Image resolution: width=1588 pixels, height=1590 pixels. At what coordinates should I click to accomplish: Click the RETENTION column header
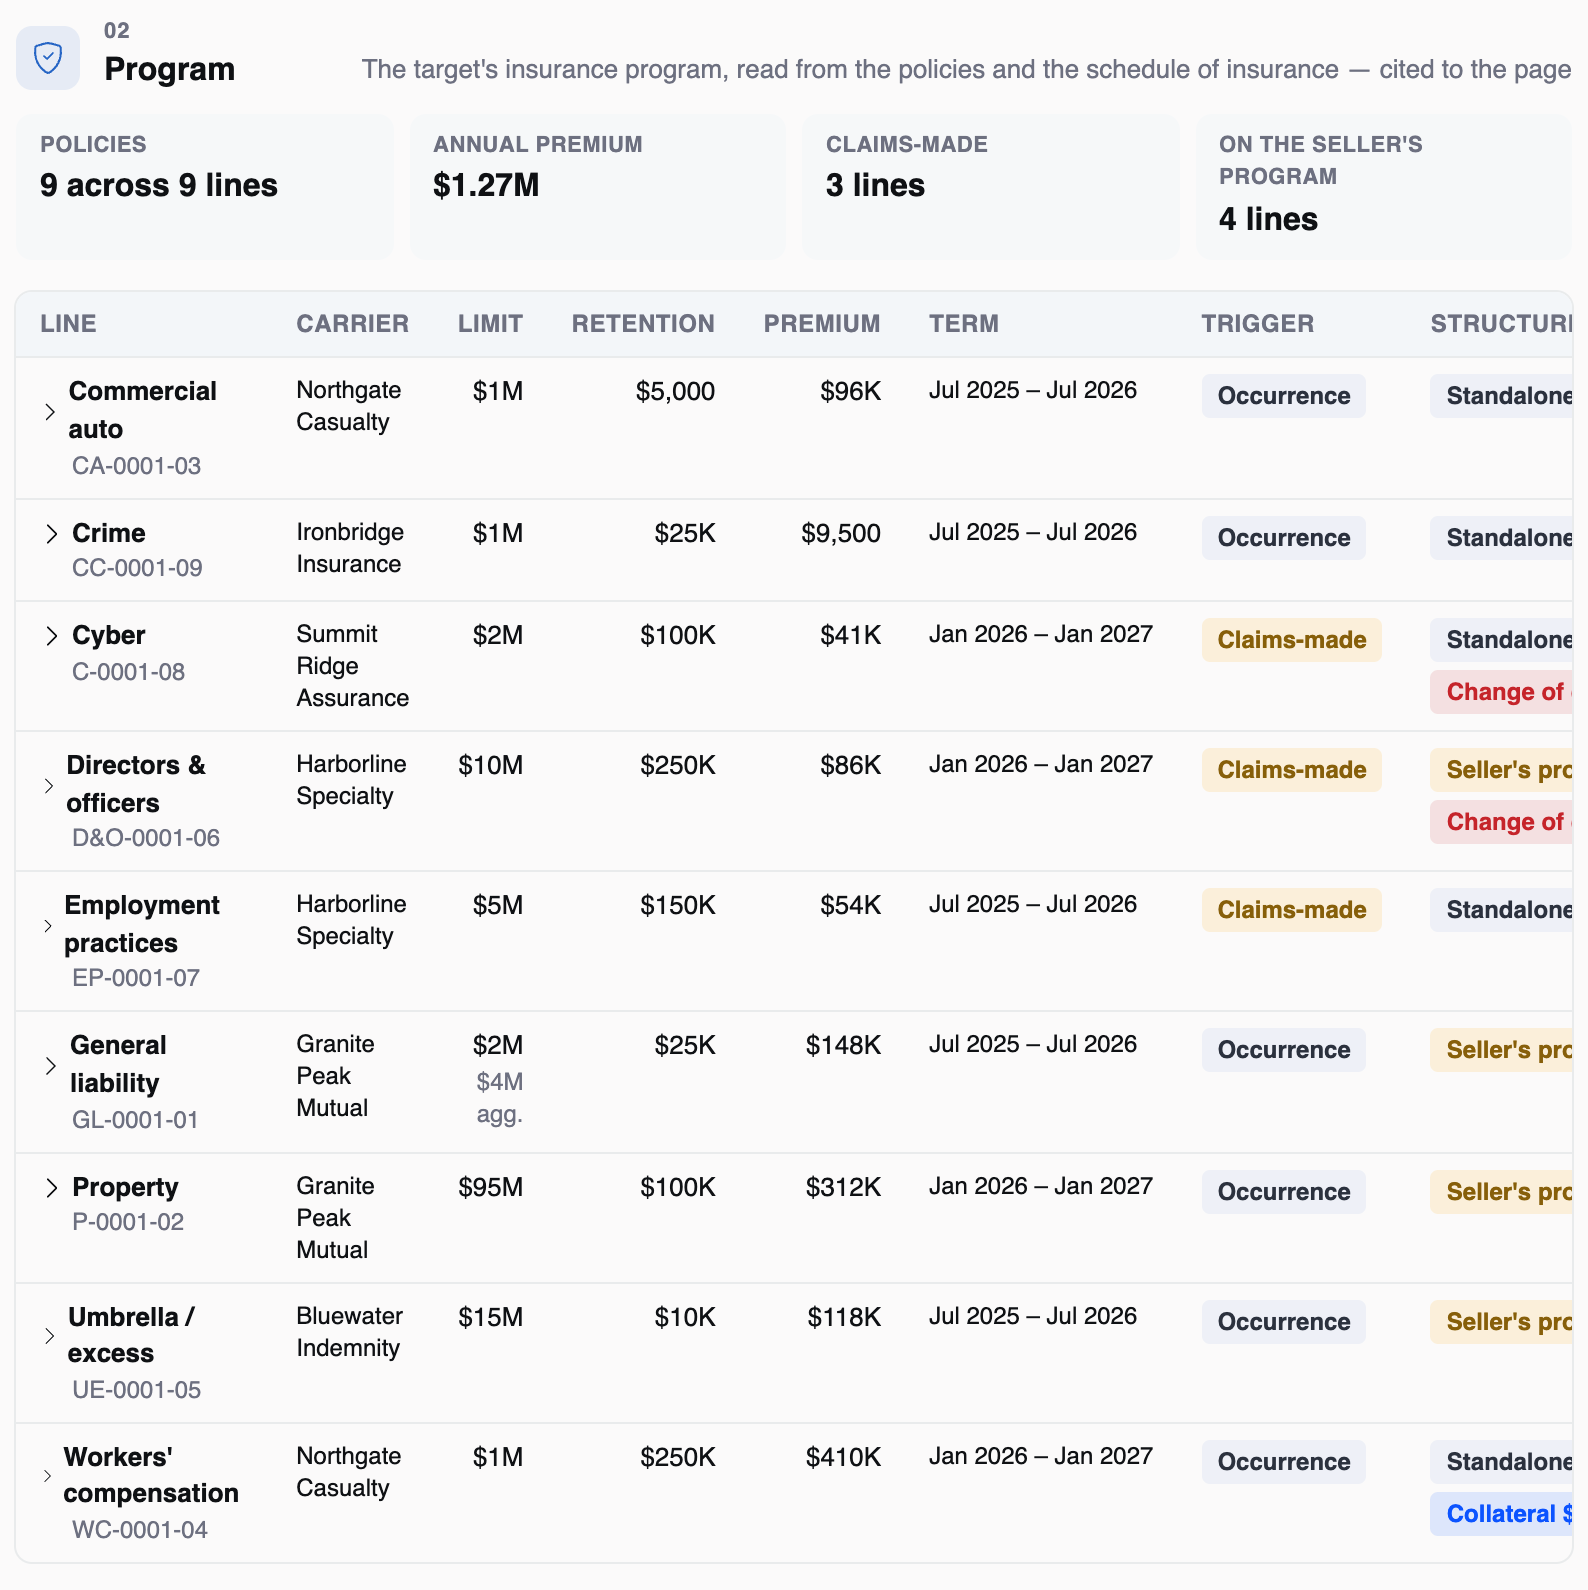[x=643, y=324]
